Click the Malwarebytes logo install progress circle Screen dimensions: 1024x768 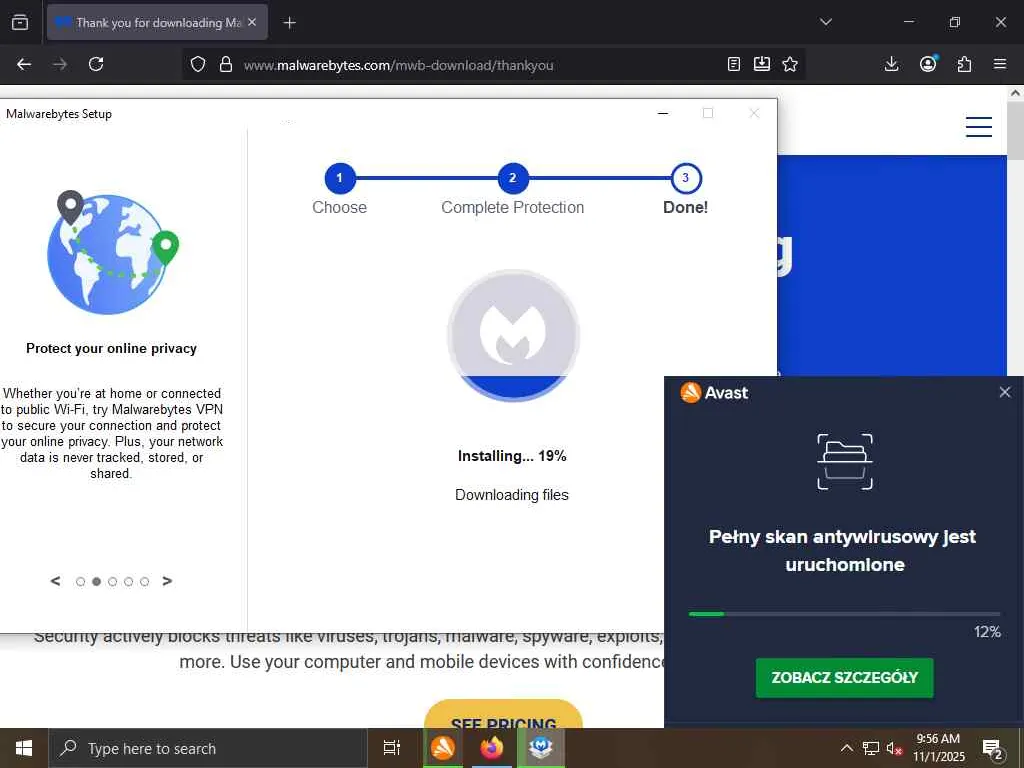coord(513,335)
